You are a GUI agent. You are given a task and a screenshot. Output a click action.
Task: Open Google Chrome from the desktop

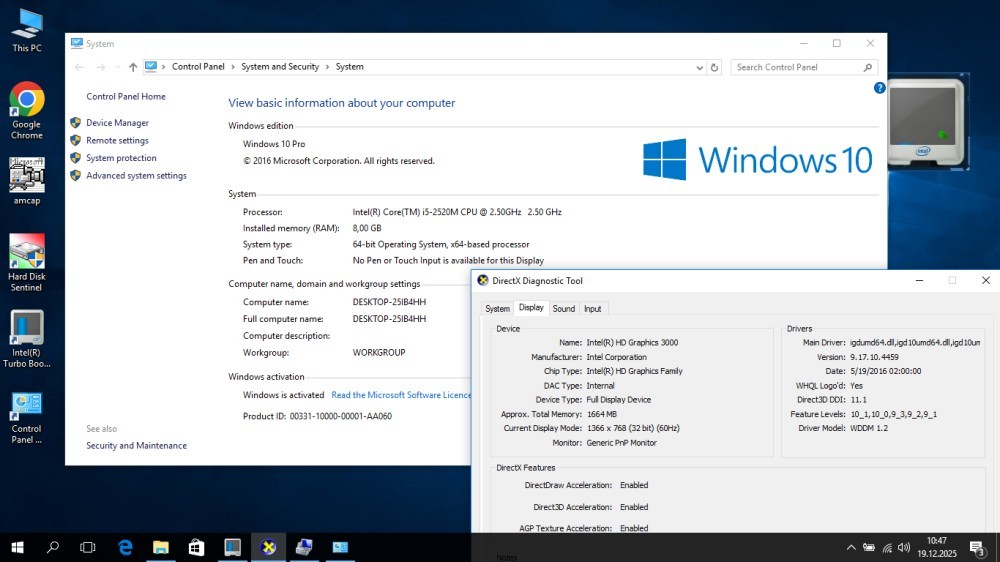[x=27, y=101]
